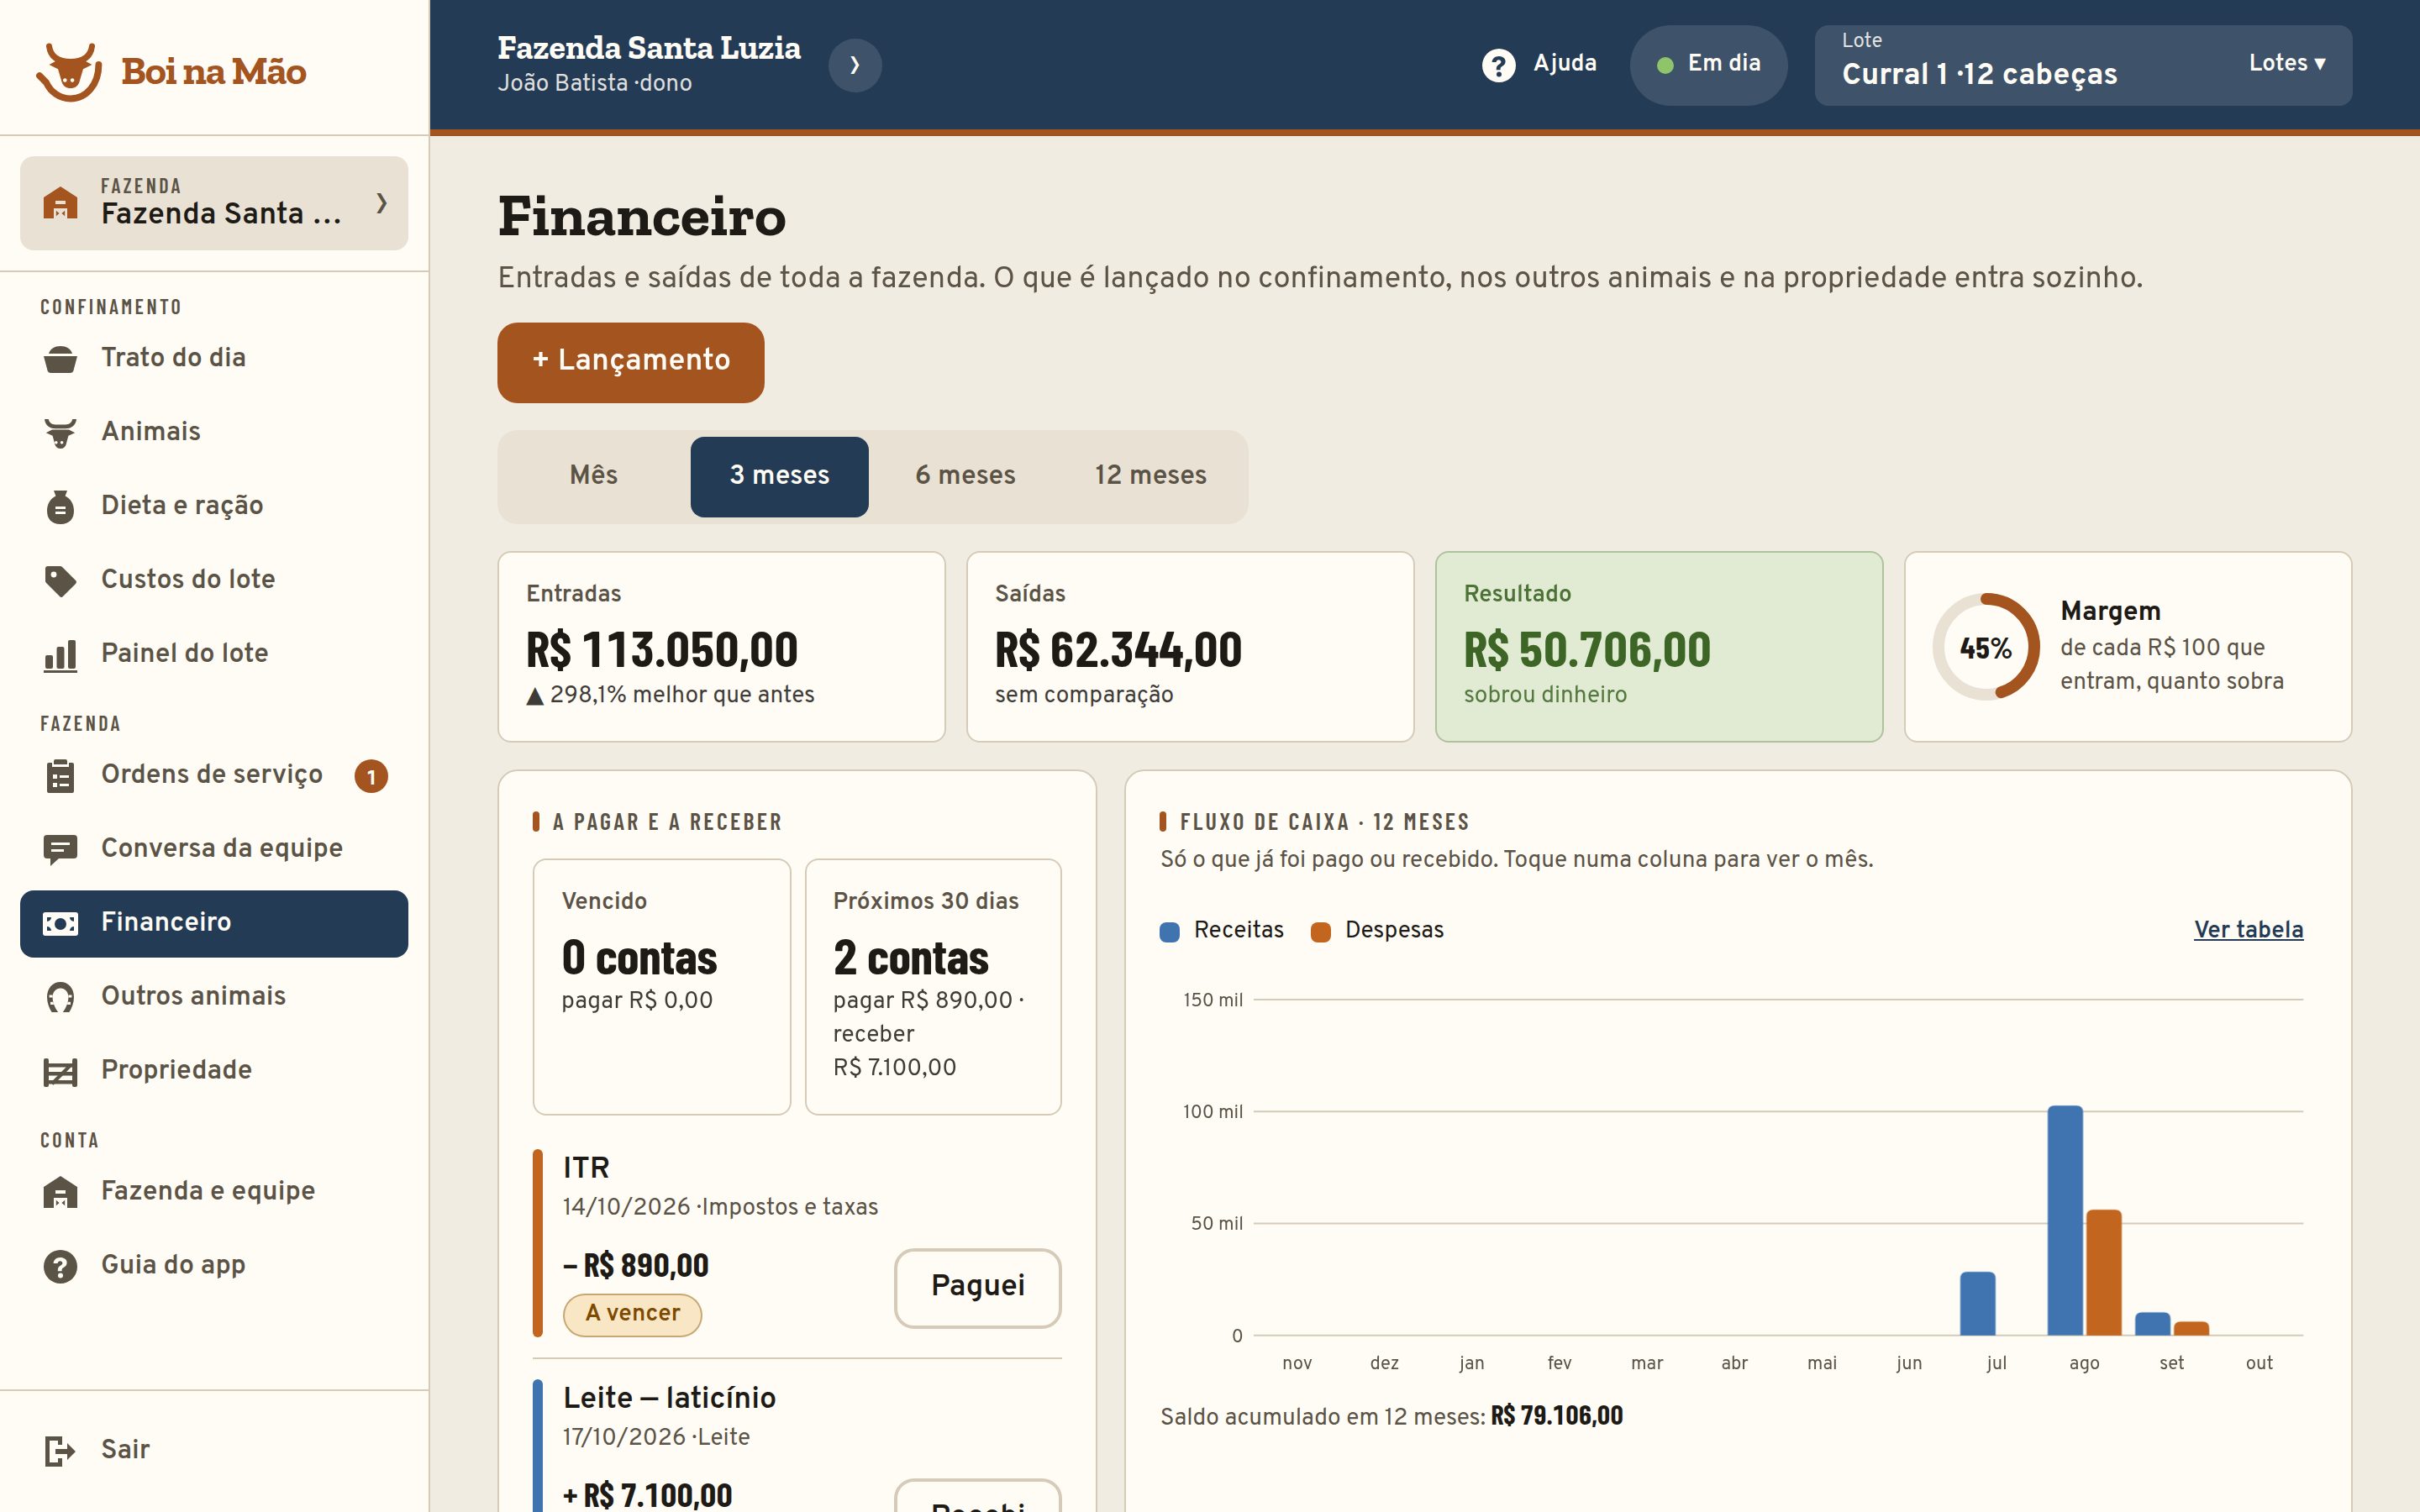Click the Ordens de serviço clipboard icon
The width and height of the screenshot is (2420, 1512).
coord(60,775)
